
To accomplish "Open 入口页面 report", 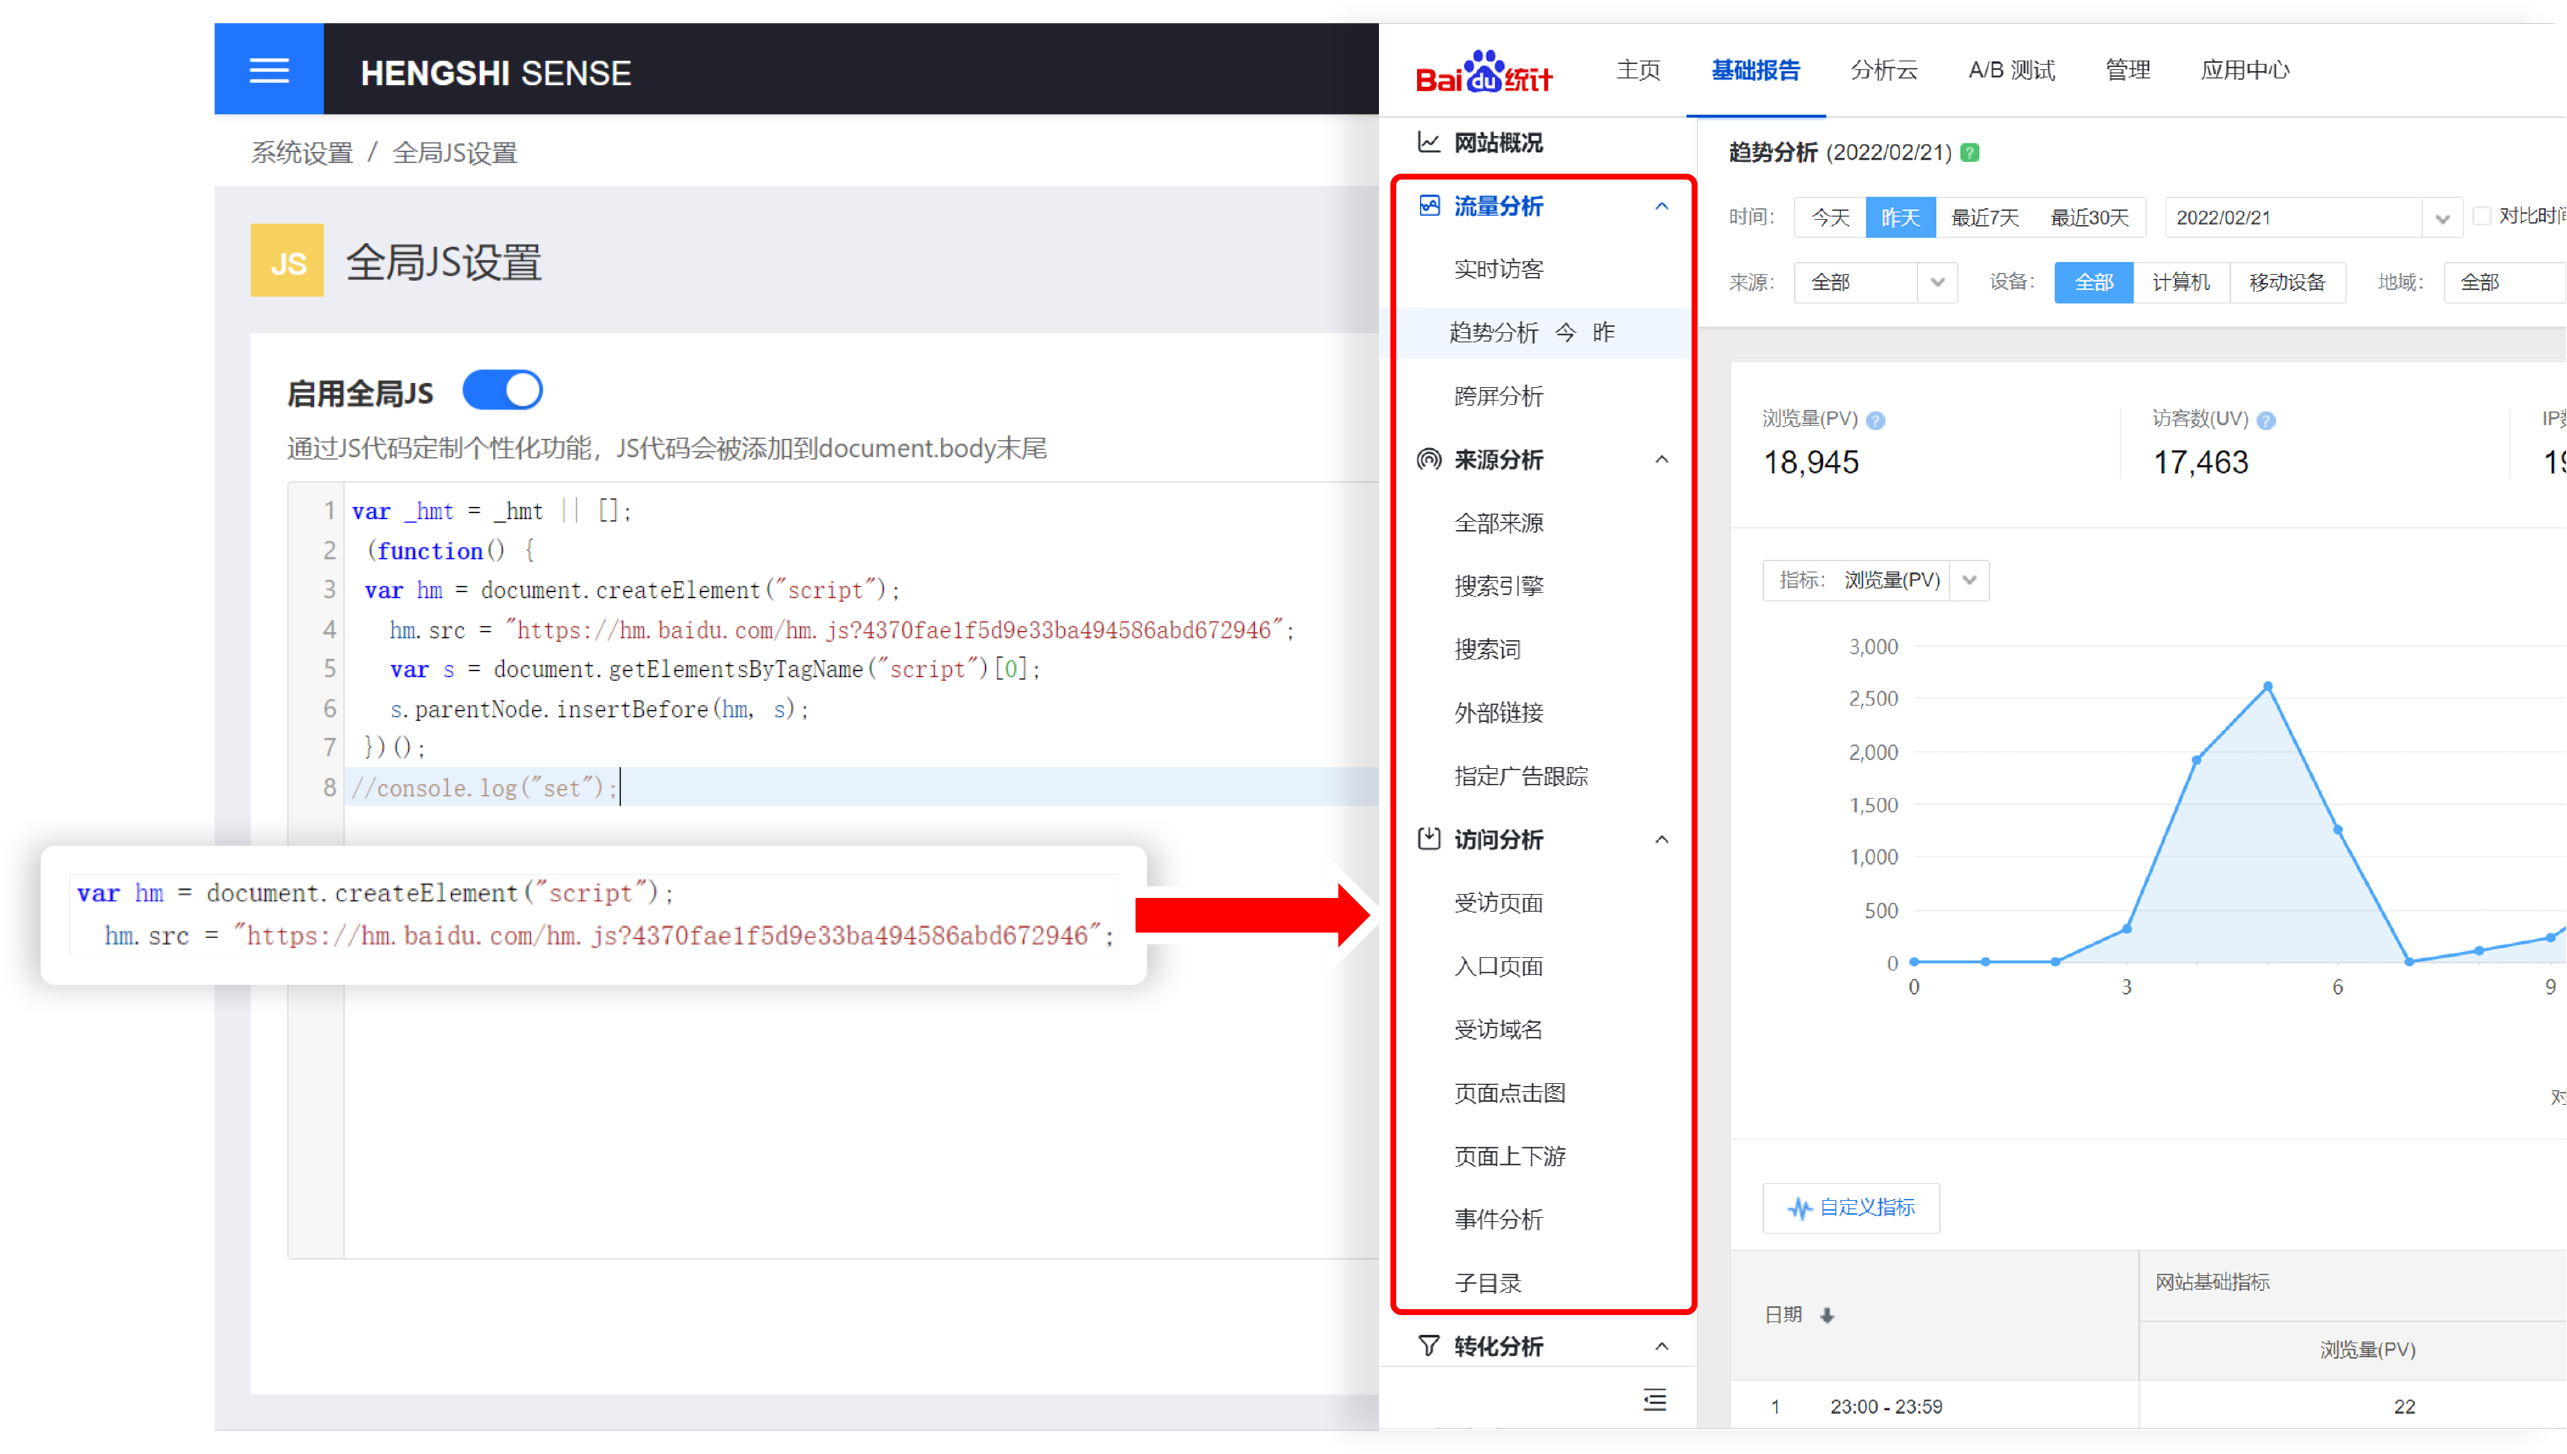I will tap(1497, 966).
